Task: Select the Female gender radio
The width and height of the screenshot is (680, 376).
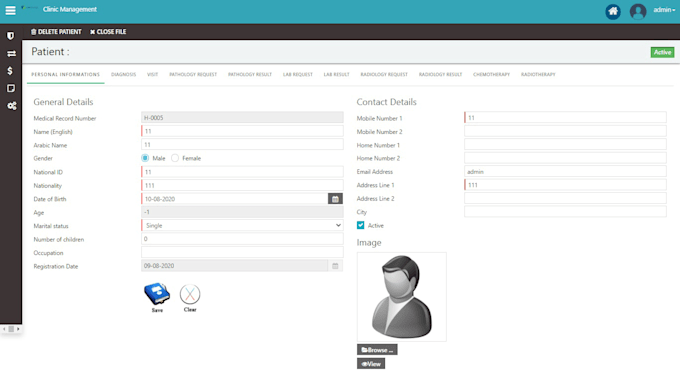Action: pos(175,158)
